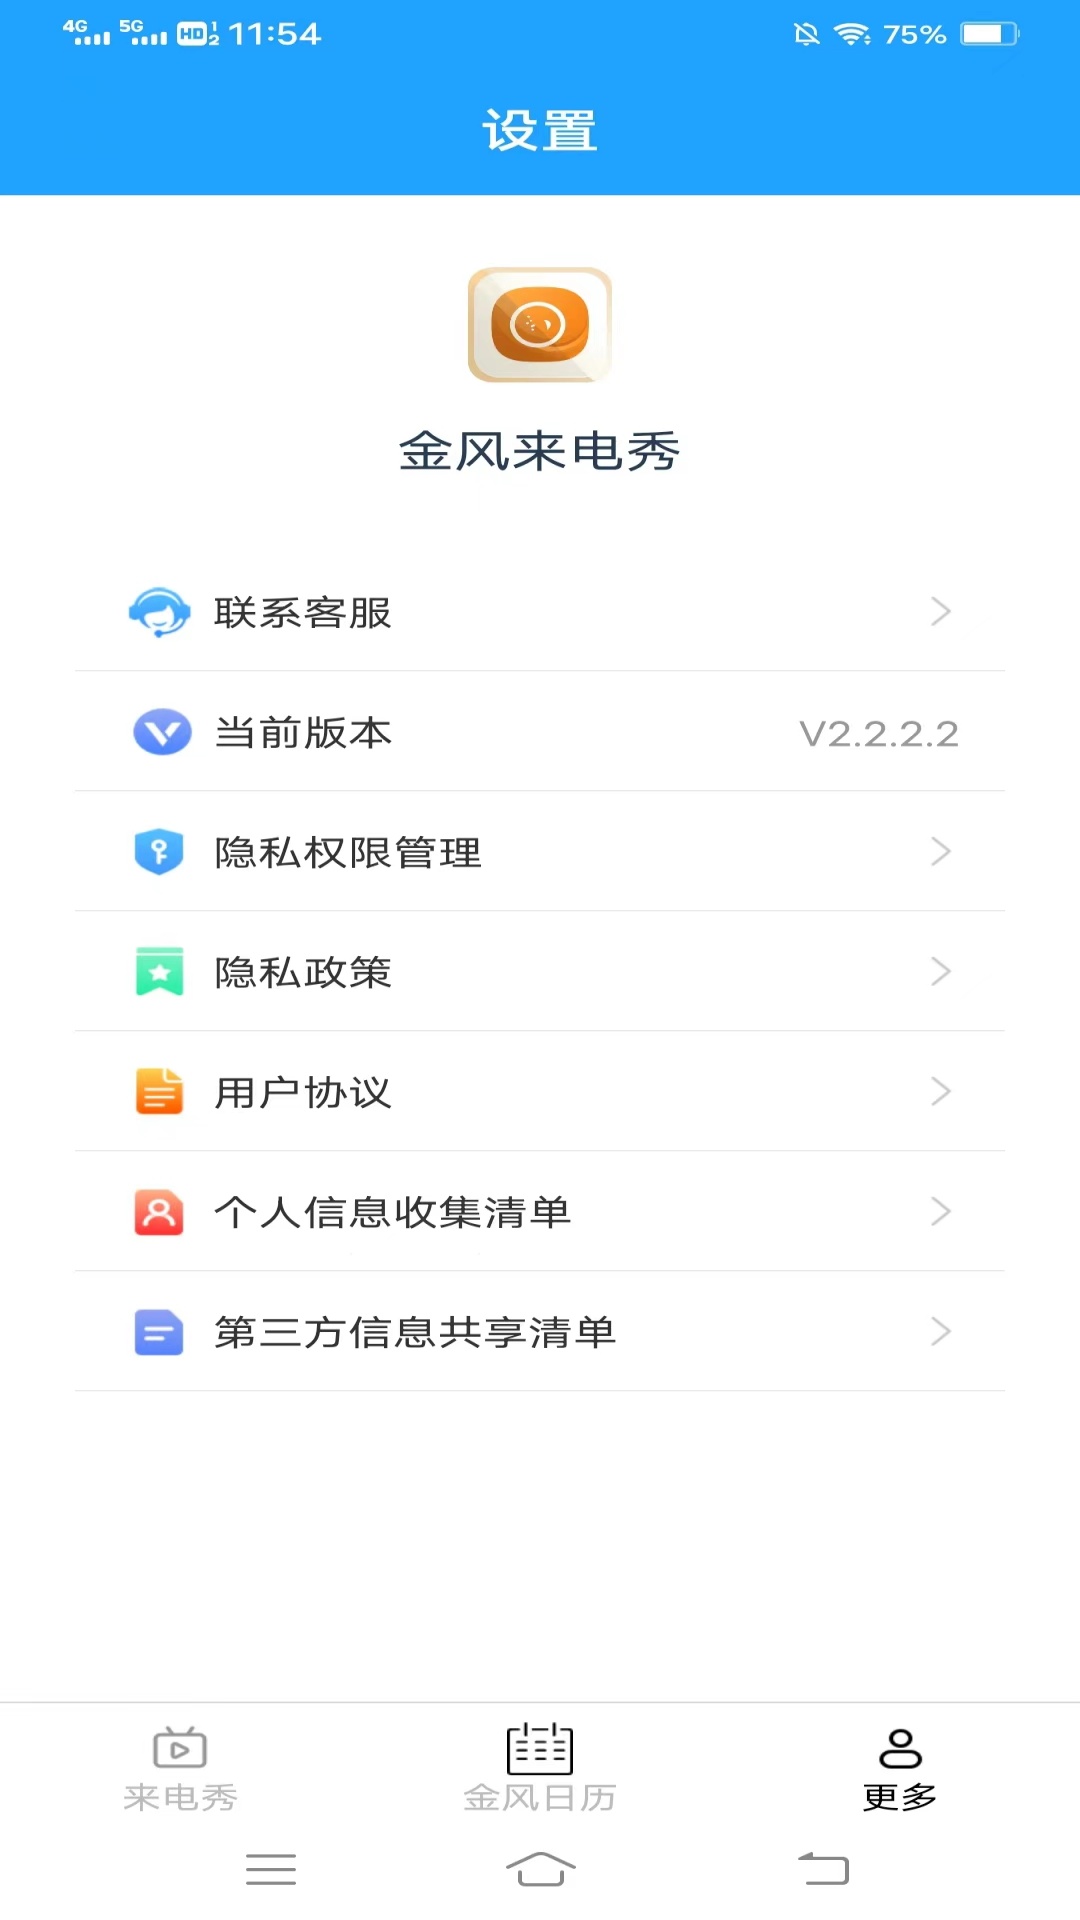Open 用户协议 using its chevron arrow
1080x1920 pixels.
pyautogui.click(x=940, y=1092)
